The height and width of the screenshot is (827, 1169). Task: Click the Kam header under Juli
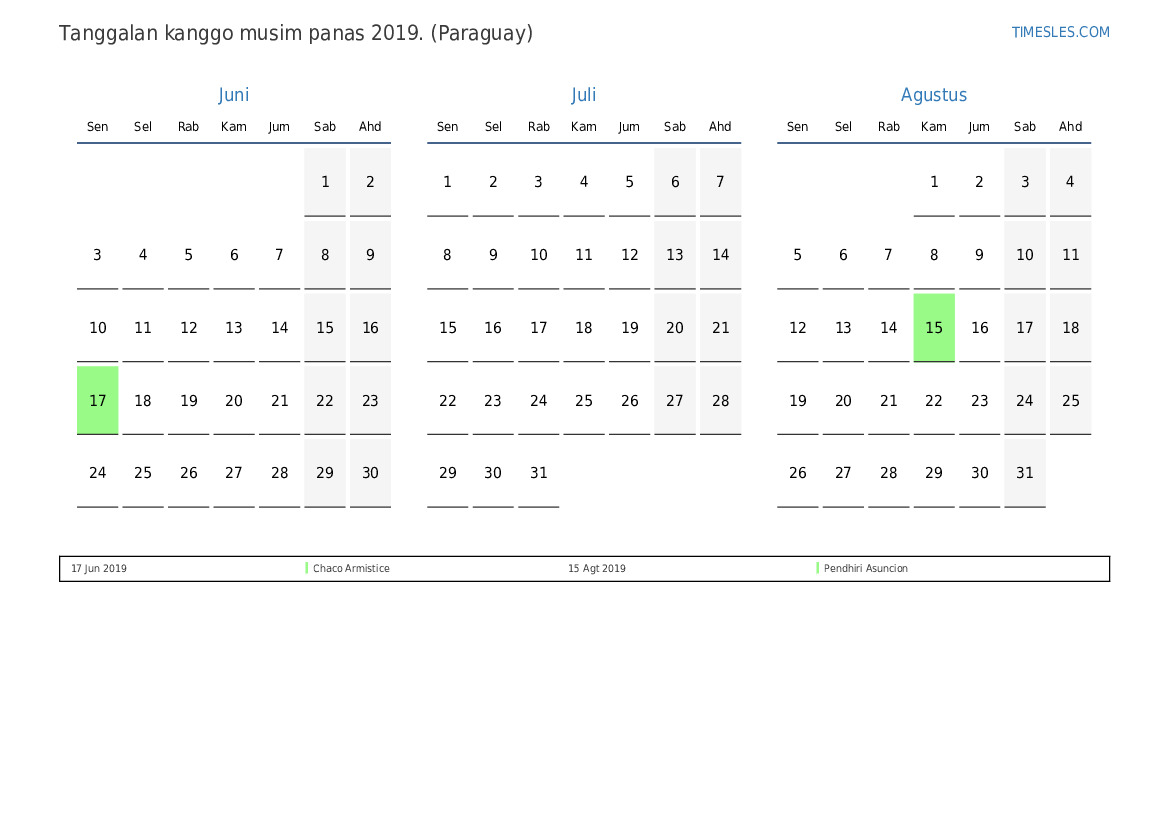point(584,127)
